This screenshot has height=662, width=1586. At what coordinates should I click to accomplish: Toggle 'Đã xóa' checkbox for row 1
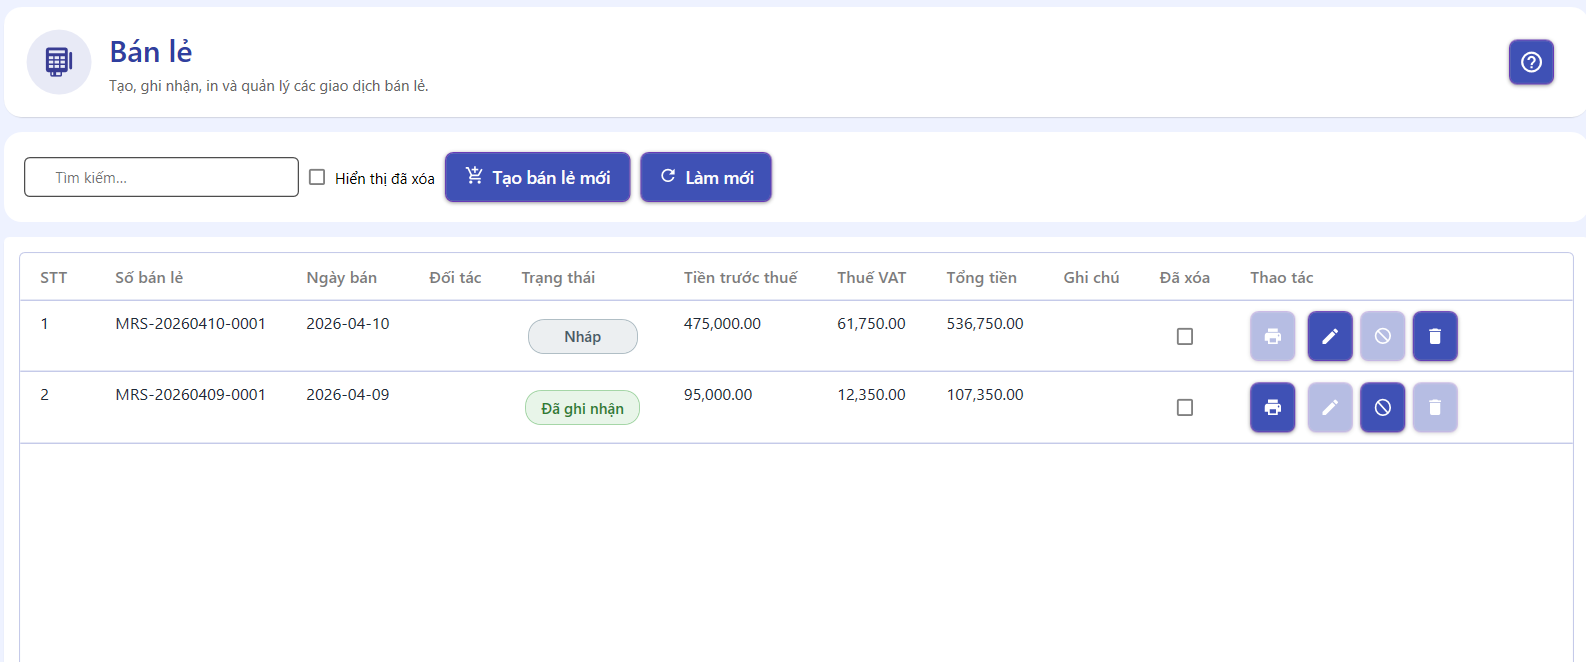[1184, 336]
